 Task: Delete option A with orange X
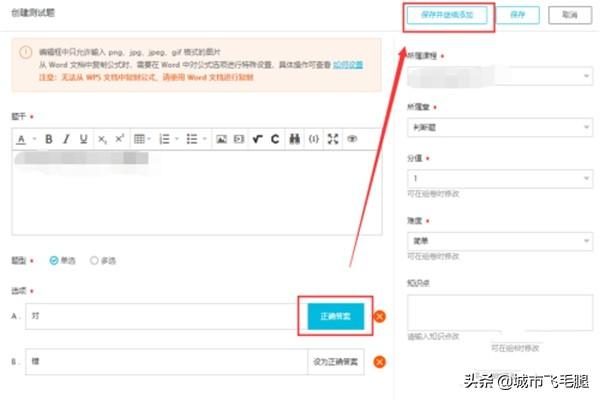coord(380,318)
